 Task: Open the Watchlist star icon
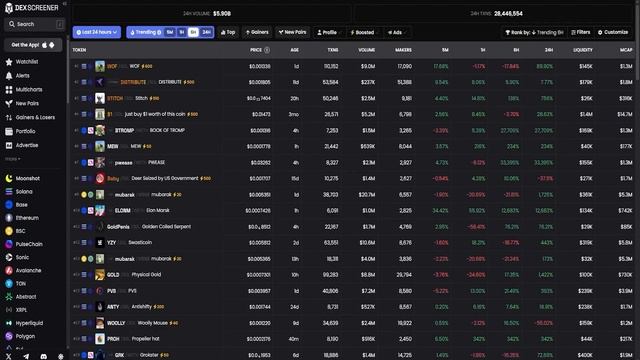[9, 62]
